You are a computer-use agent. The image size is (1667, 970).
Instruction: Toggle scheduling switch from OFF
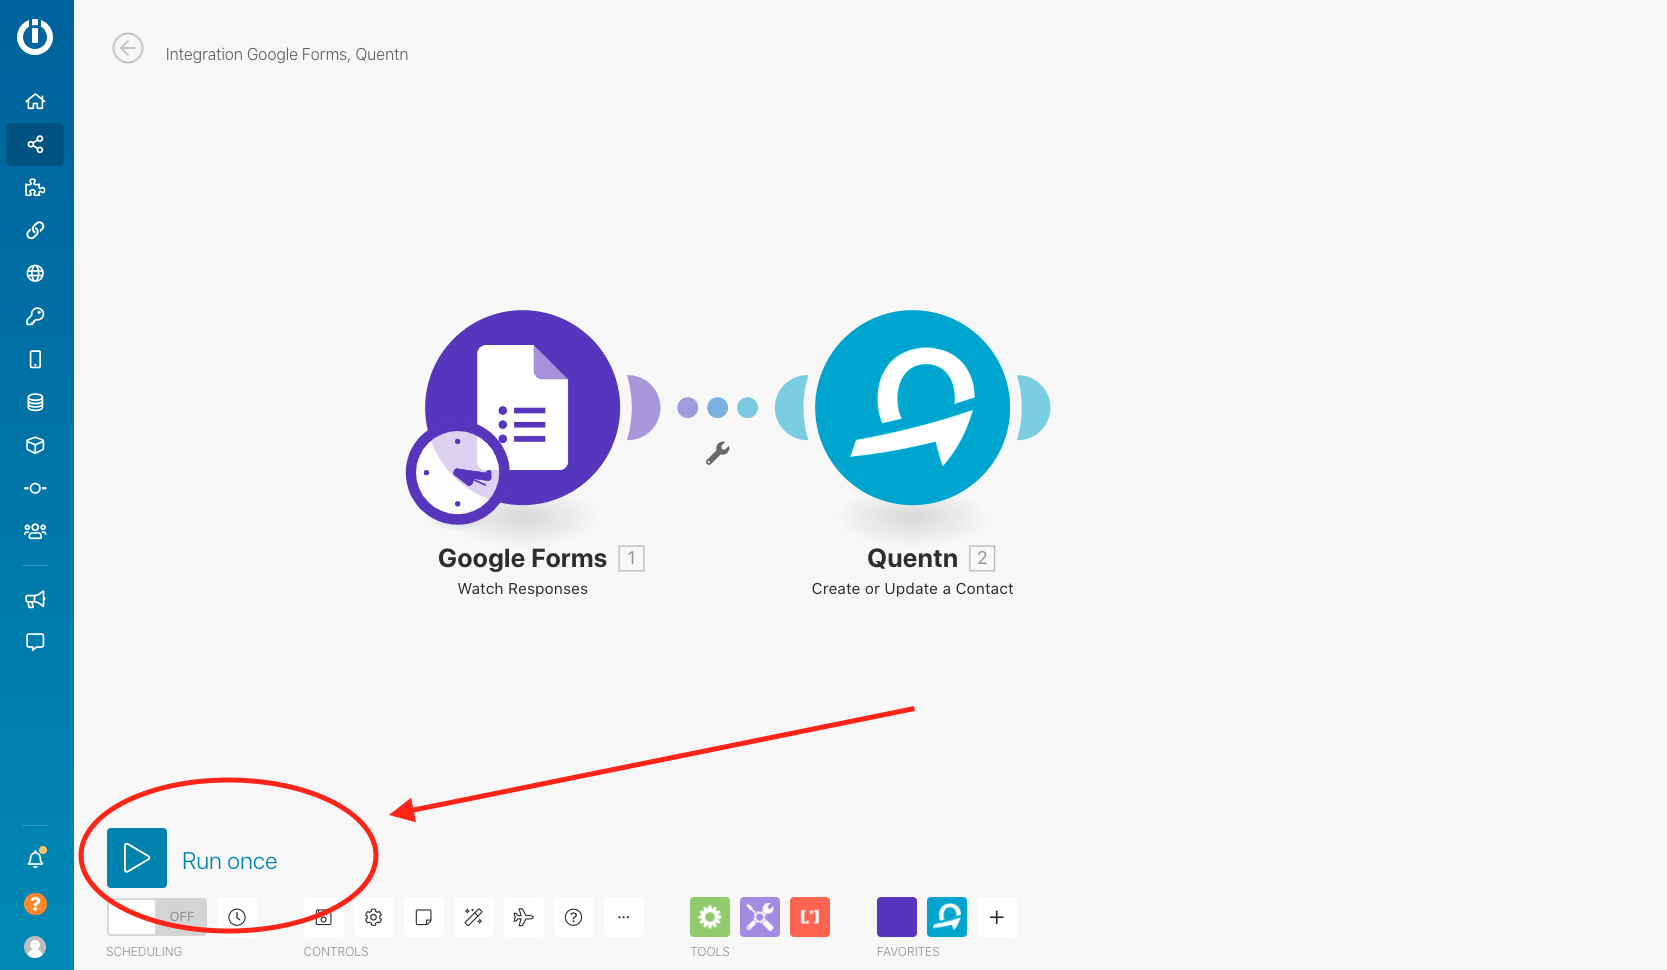coord(157,916)
